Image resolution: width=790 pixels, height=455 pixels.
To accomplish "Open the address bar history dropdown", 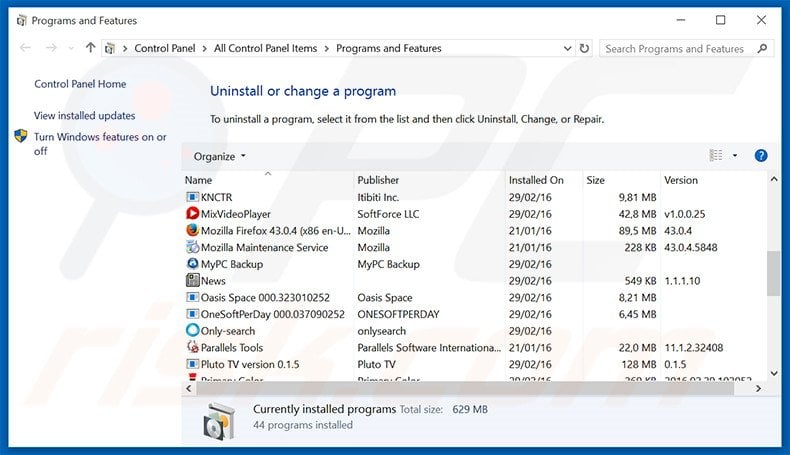I will point(567,48).
